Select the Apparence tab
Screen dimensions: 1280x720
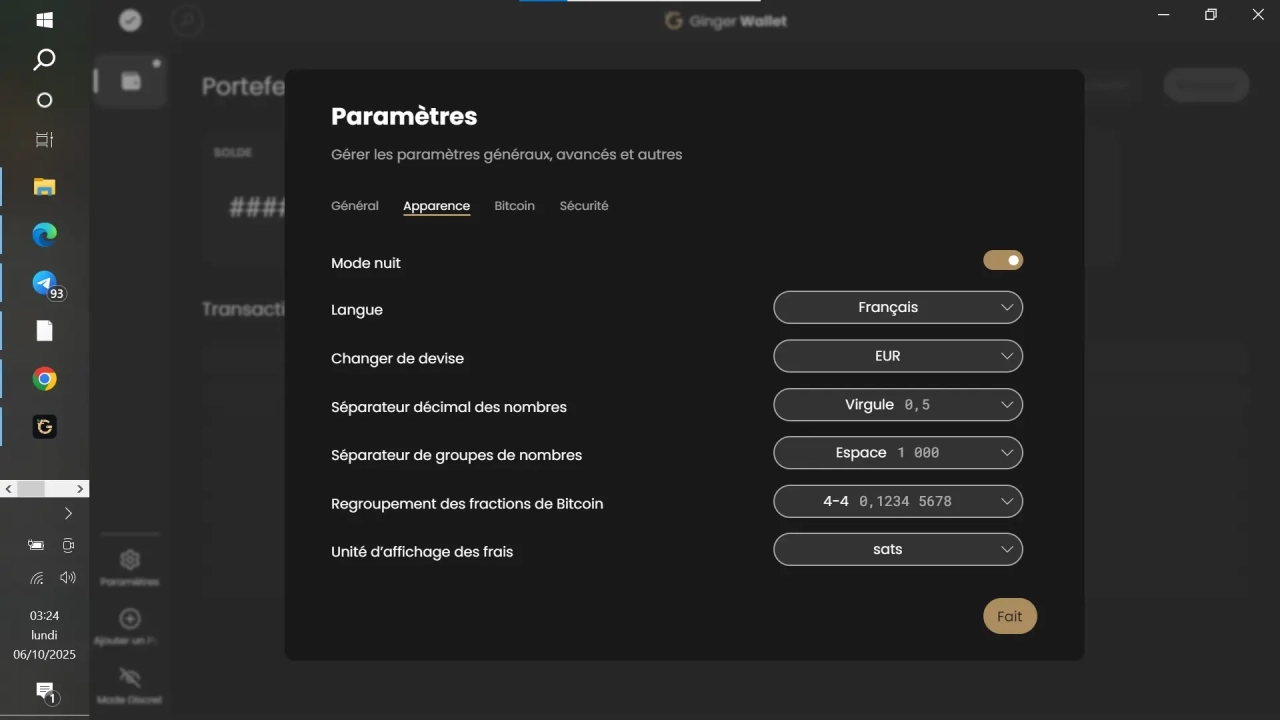coord(436,206)
